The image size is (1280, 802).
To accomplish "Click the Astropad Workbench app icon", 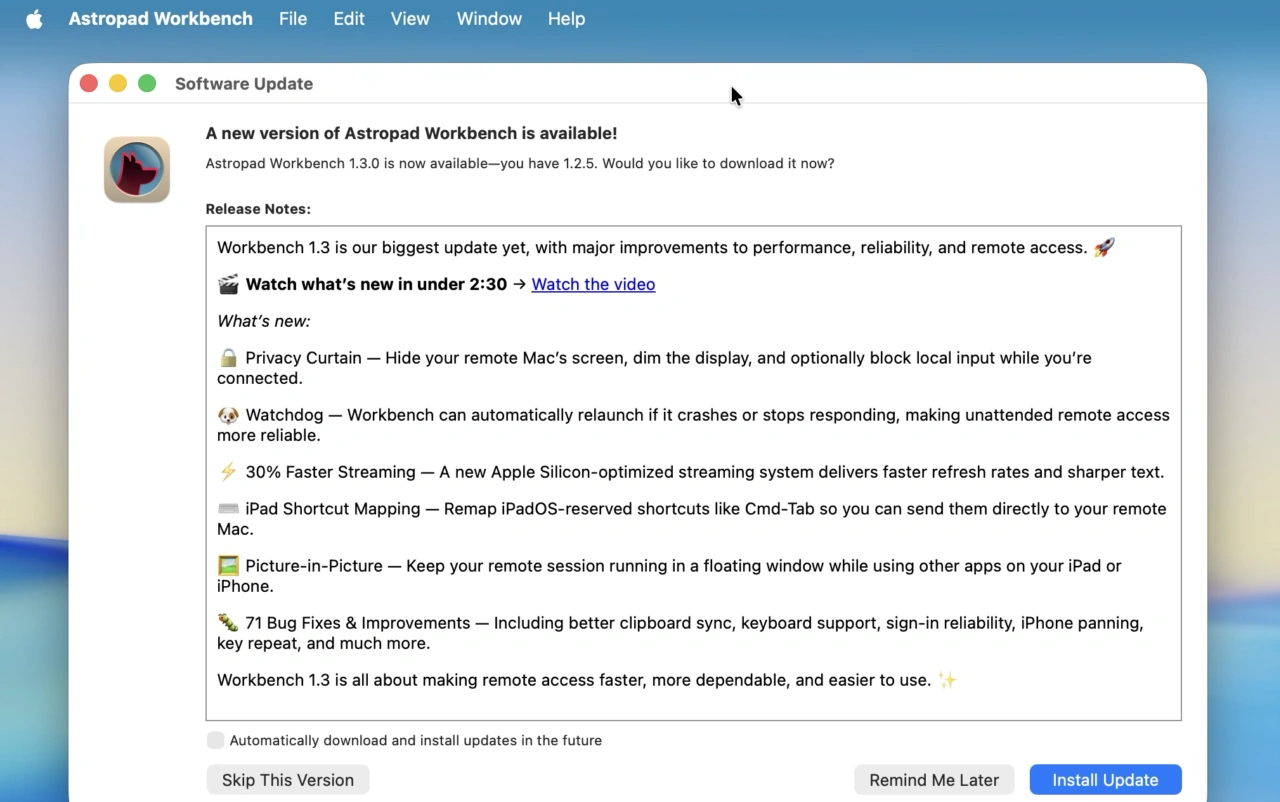I will pyautogui.click(x=137, y=170).
